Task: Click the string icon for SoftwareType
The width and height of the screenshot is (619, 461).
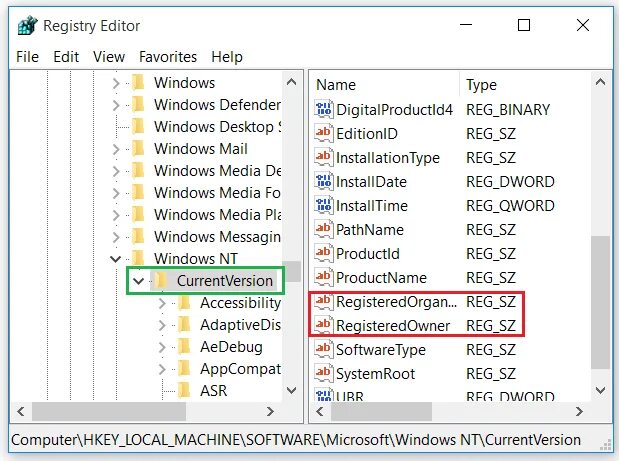Action: click(324, 349)
